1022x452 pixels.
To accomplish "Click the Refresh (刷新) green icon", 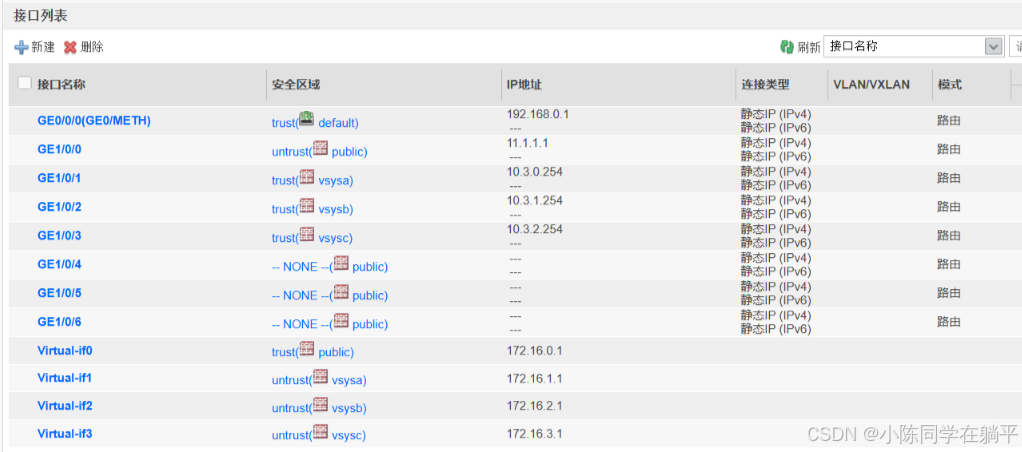I will click(x=787, y=47).
